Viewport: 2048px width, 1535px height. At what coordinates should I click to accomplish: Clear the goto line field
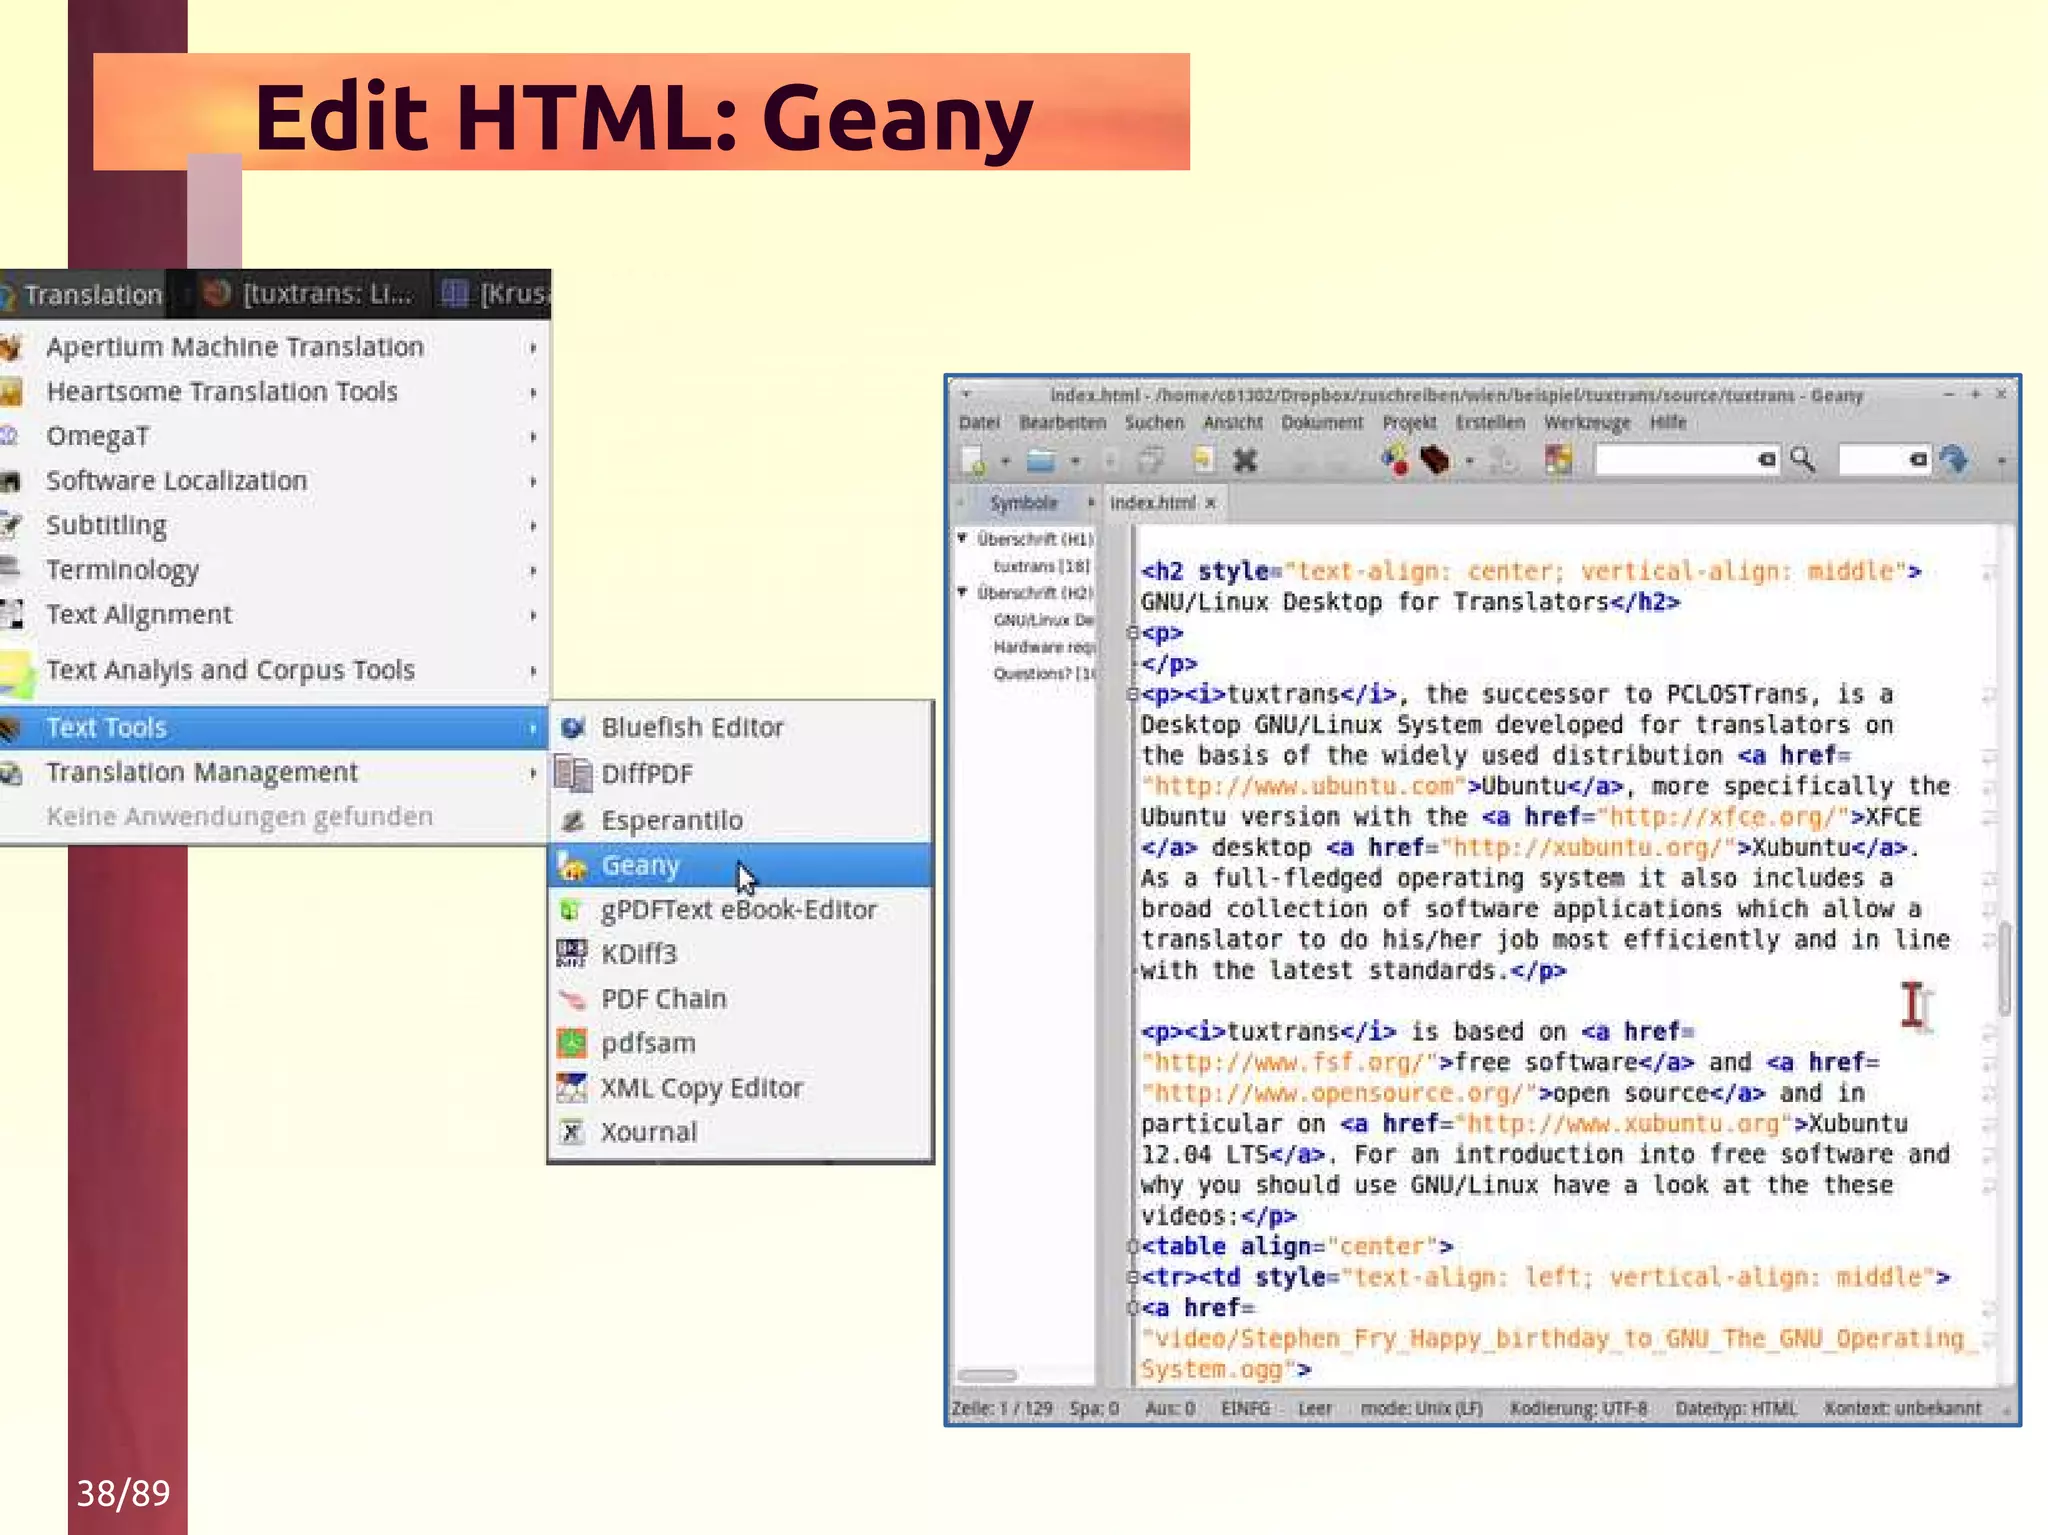(x=1917, y=460)
